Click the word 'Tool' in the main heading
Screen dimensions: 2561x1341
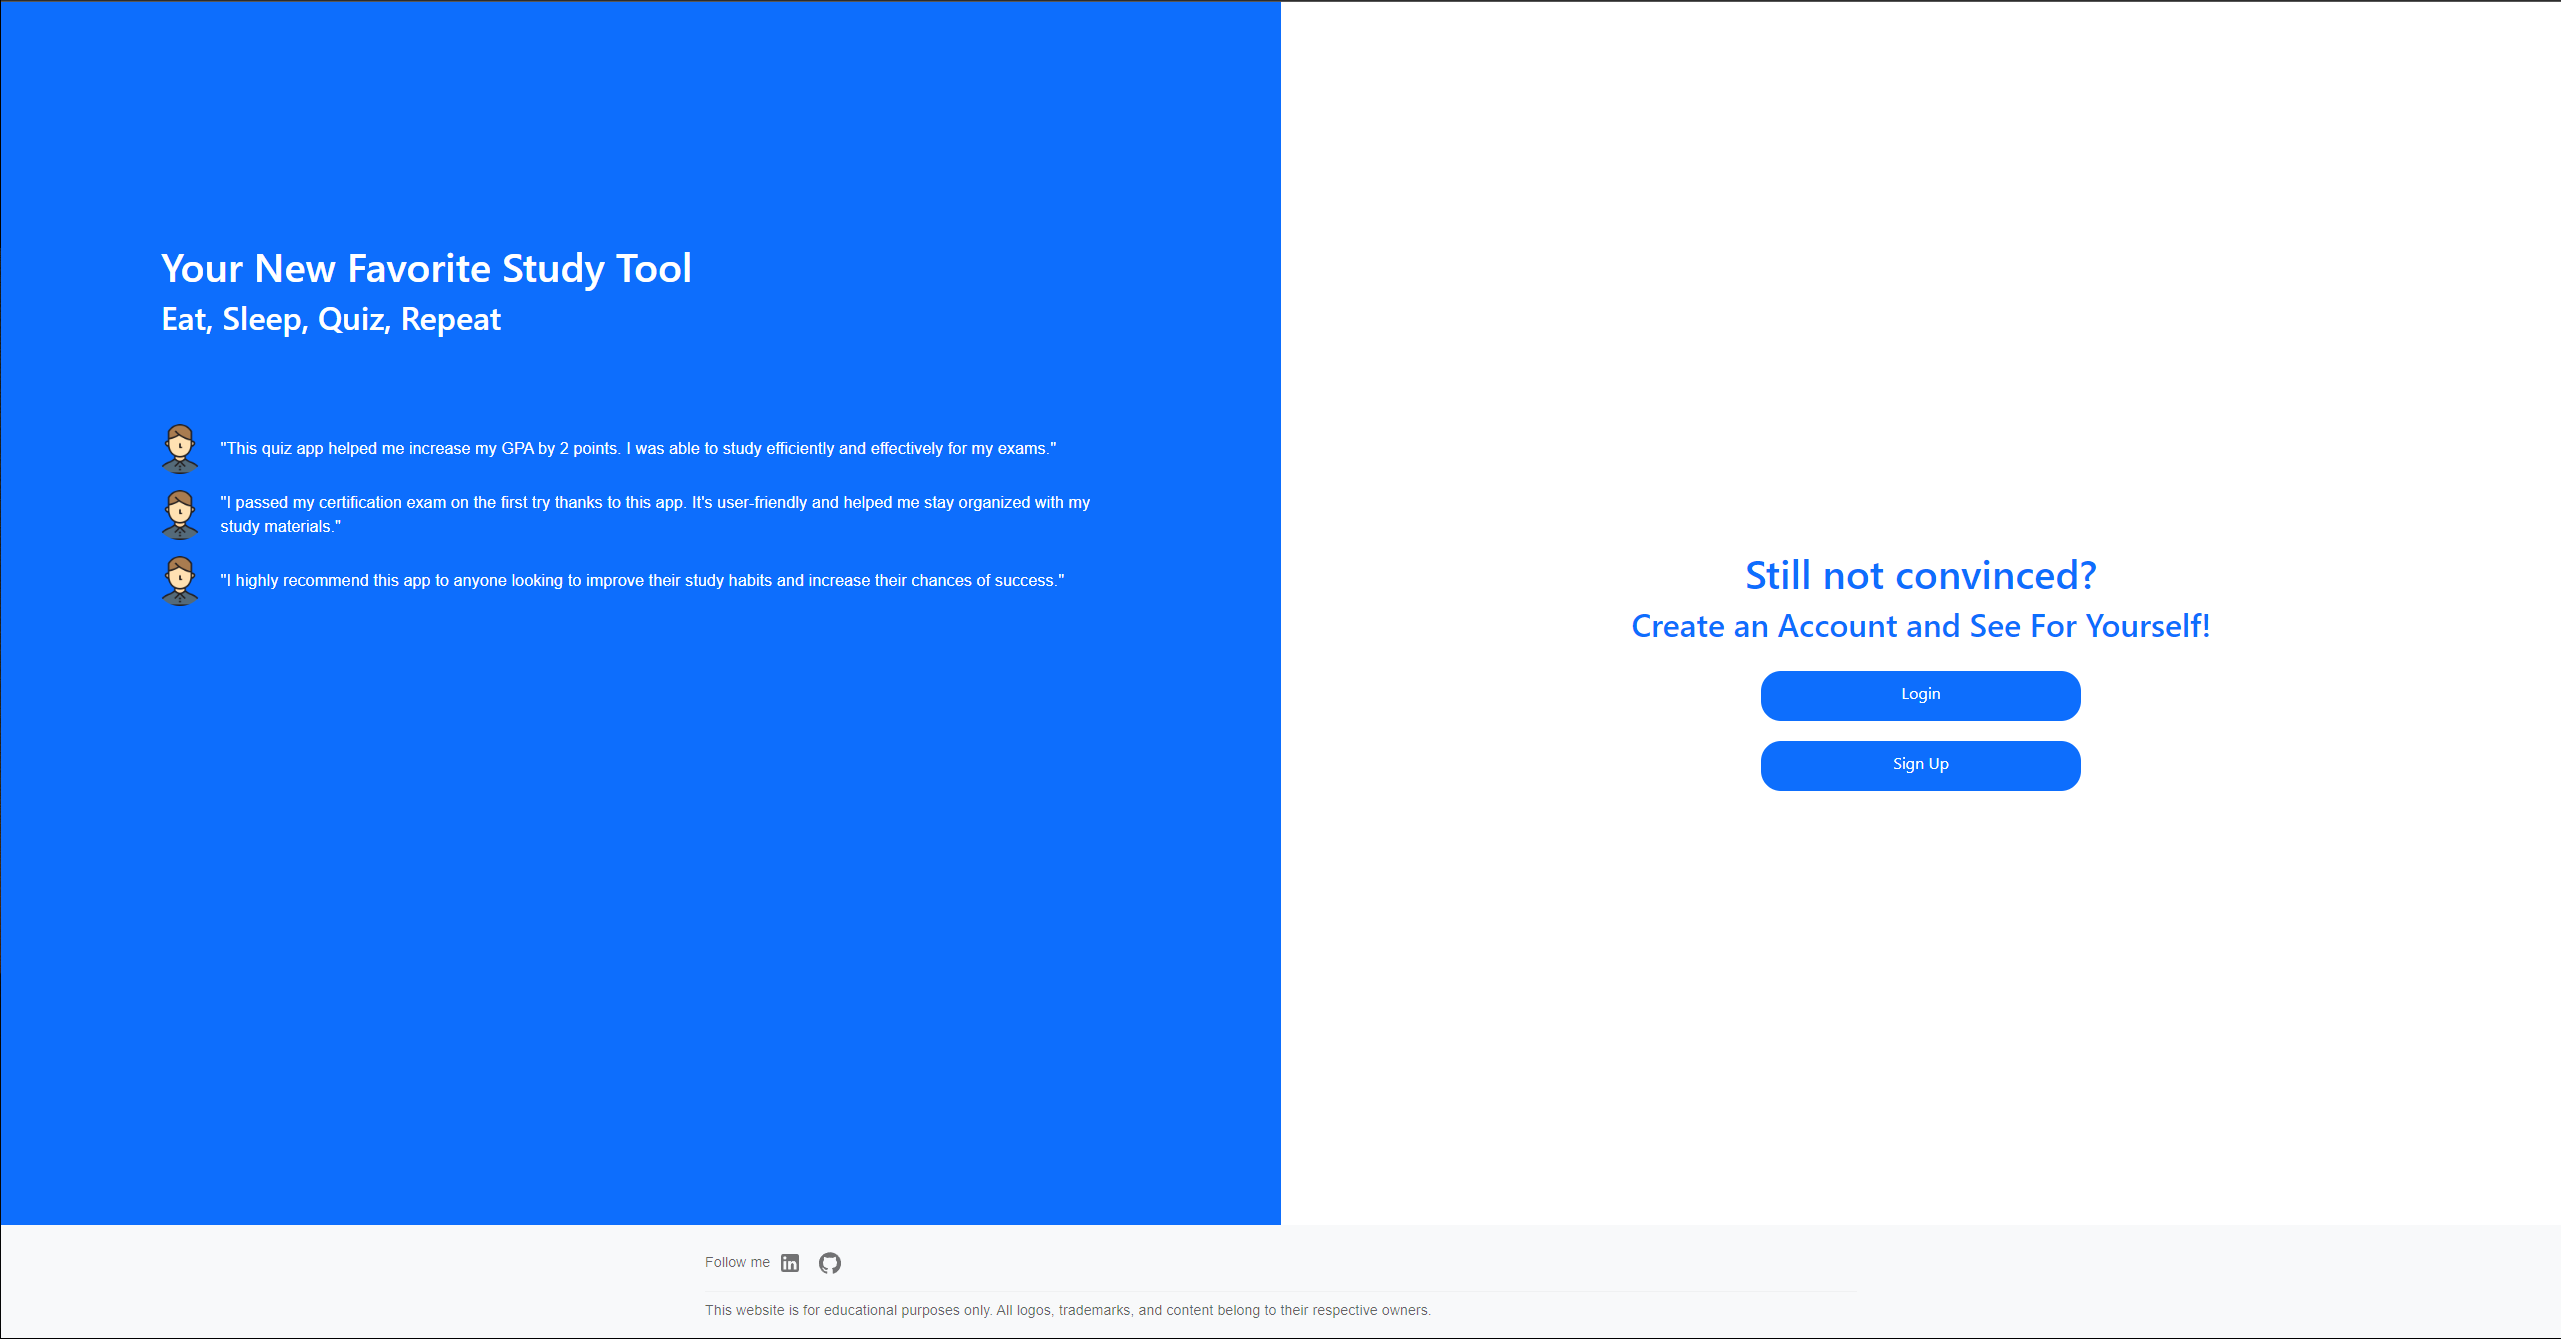[x=654, y=269]
